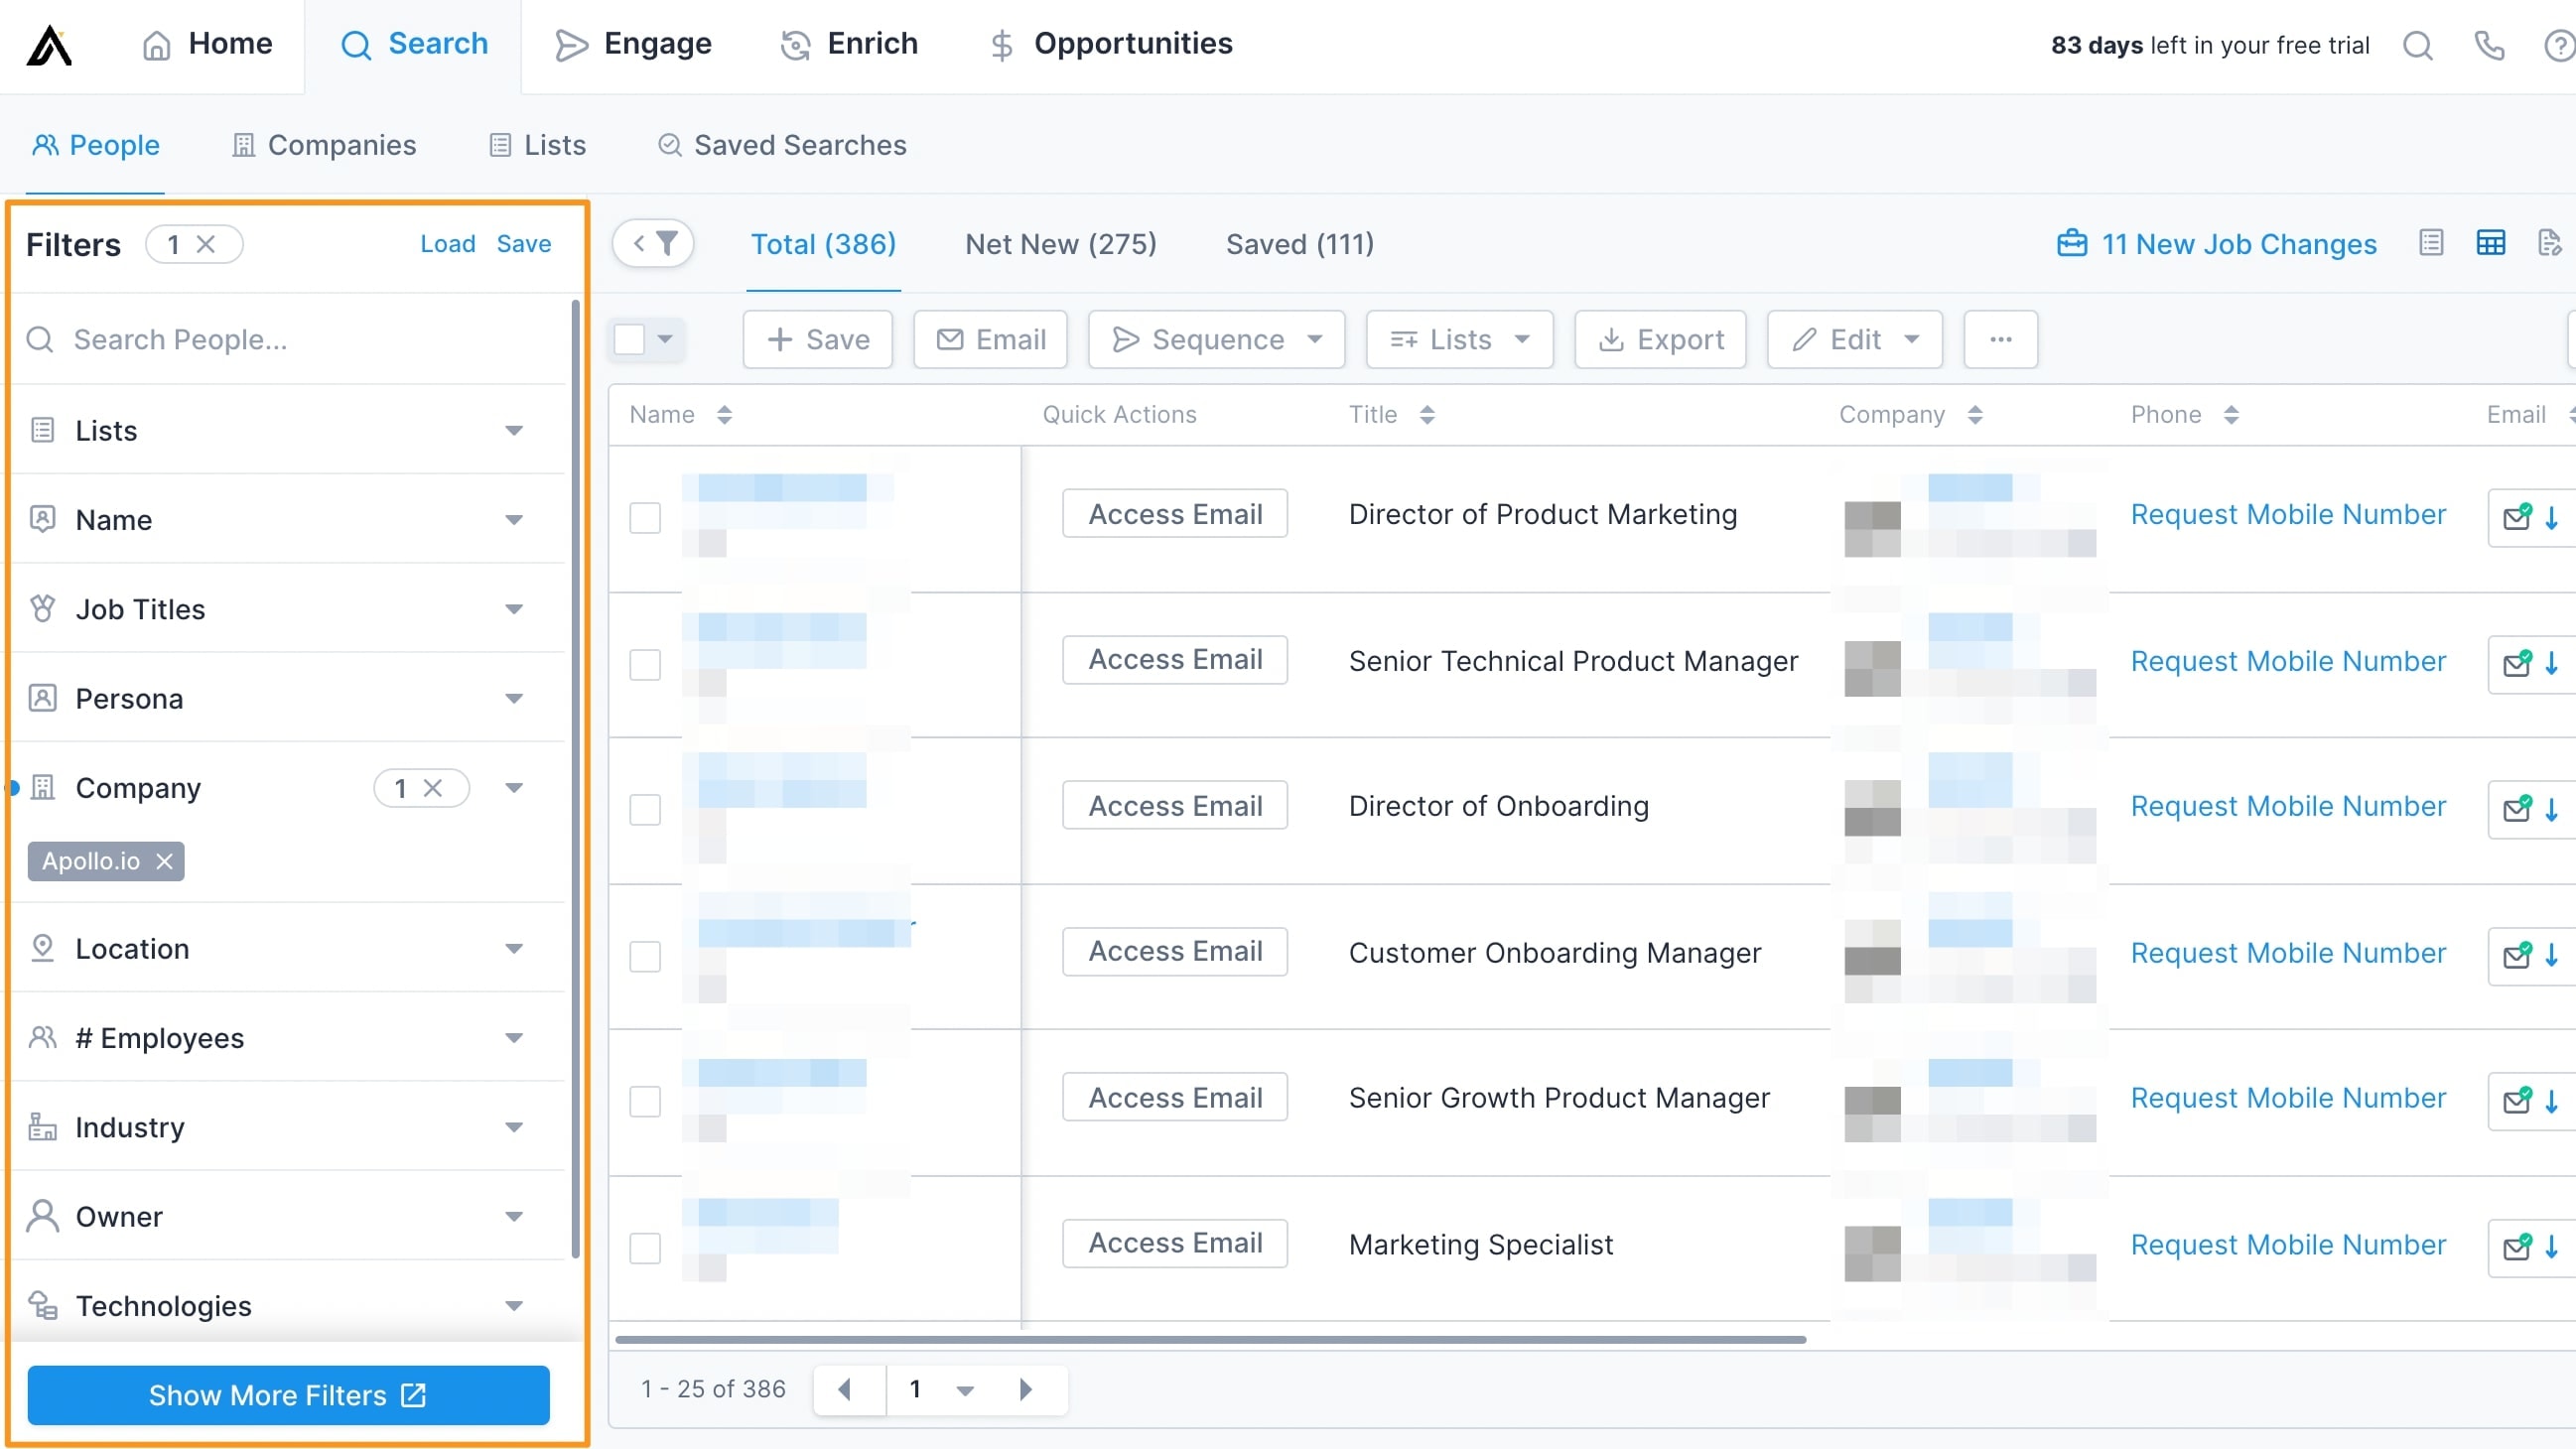The height and width of the screenshot is (1449, 2576).
Task: Click the page forward navigation arrow
Action: 1026,1388
